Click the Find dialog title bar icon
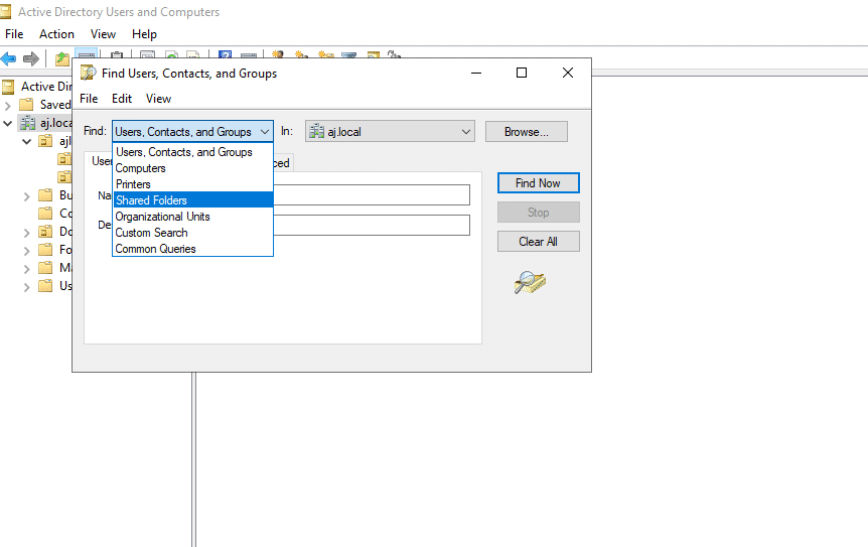This screenshot has width=868, height=547. point(88,73)
